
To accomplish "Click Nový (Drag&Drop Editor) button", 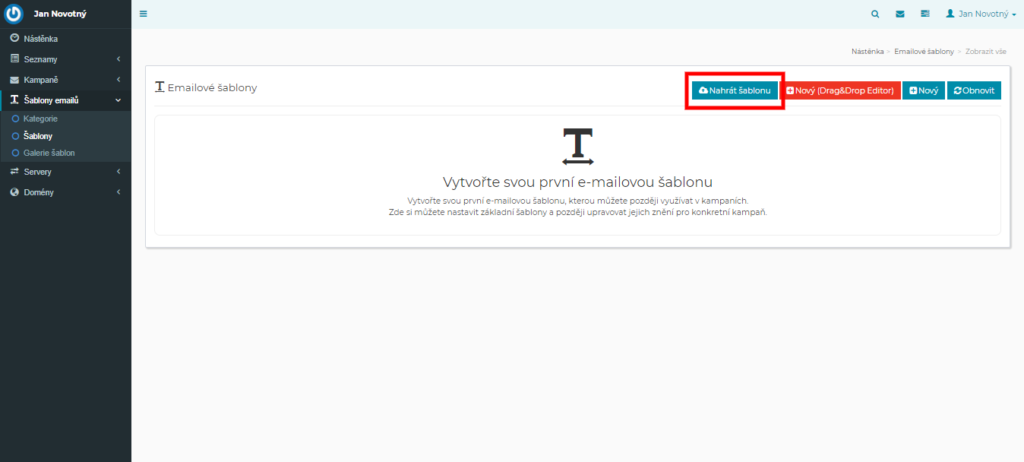I will click(x=839, y=90).
